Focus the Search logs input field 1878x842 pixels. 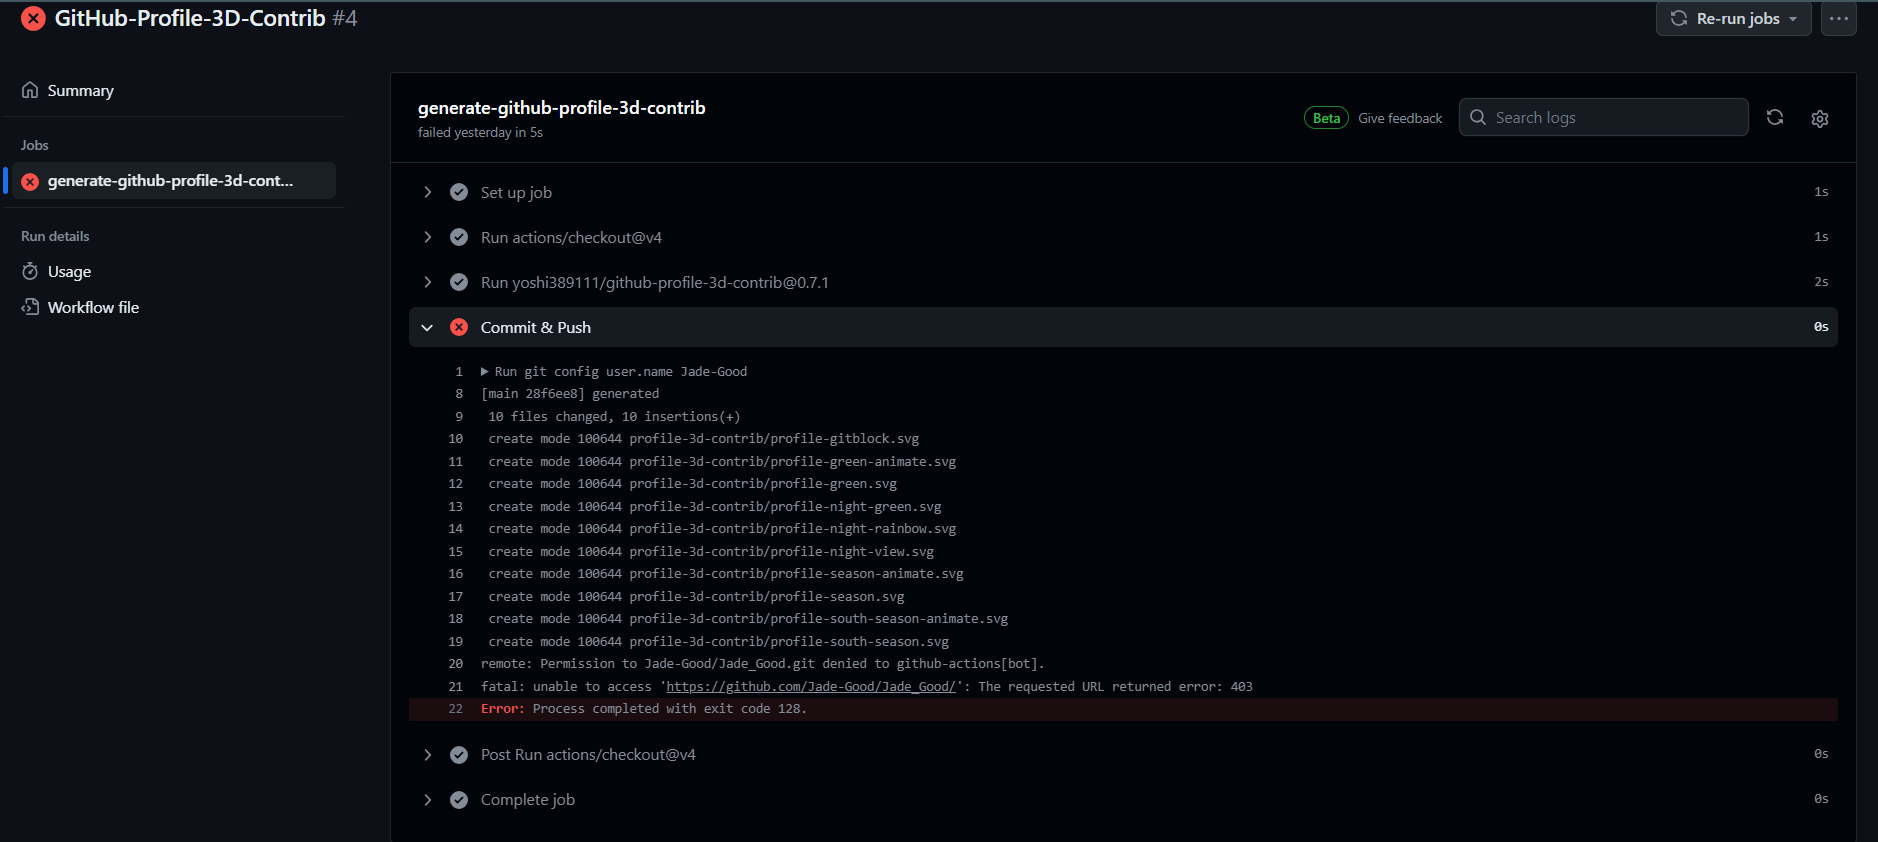coord(1603,117)
